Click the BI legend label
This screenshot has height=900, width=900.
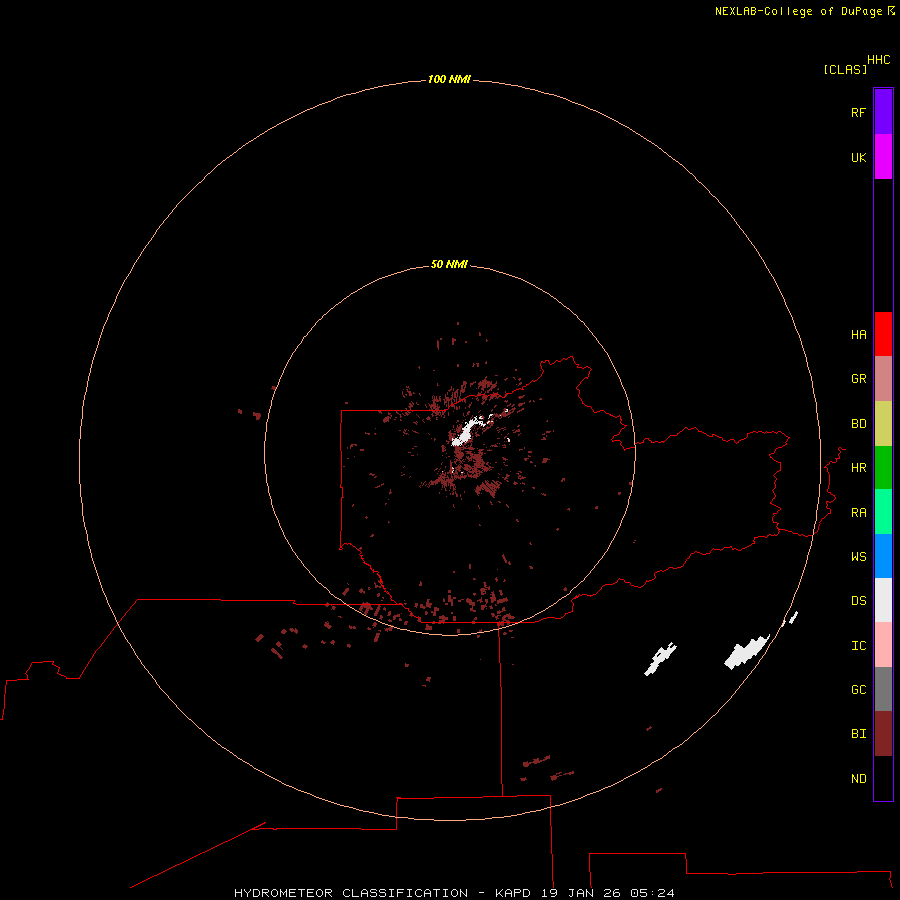[x=858, y=734]
